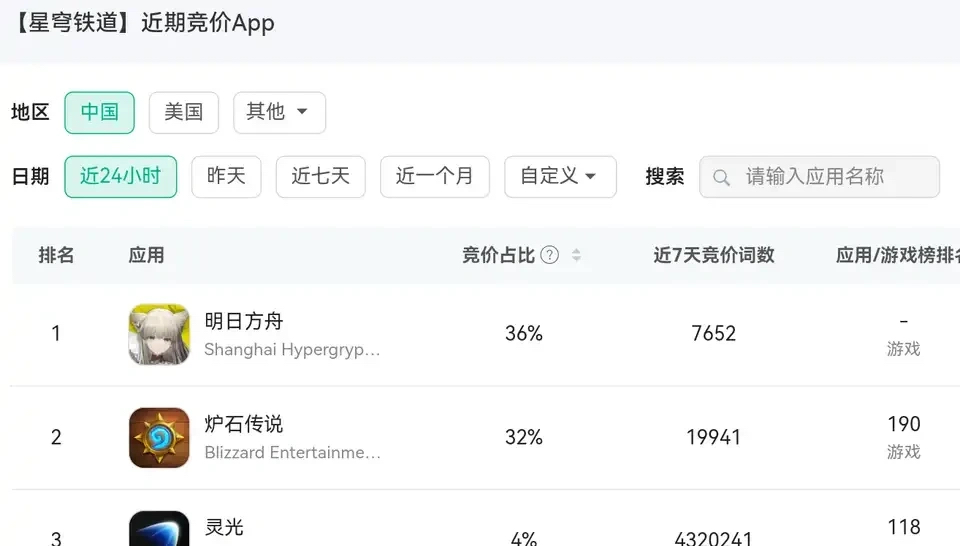Click the 炉石传说 app icon
Screen dimensions: 960x546
(x=159, y=437)
